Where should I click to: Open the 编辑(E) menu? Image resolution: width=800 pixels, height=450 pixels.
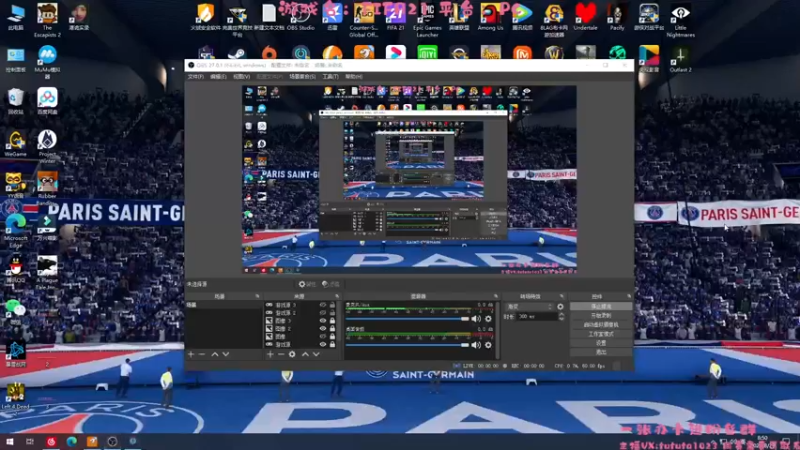[218, 77]
